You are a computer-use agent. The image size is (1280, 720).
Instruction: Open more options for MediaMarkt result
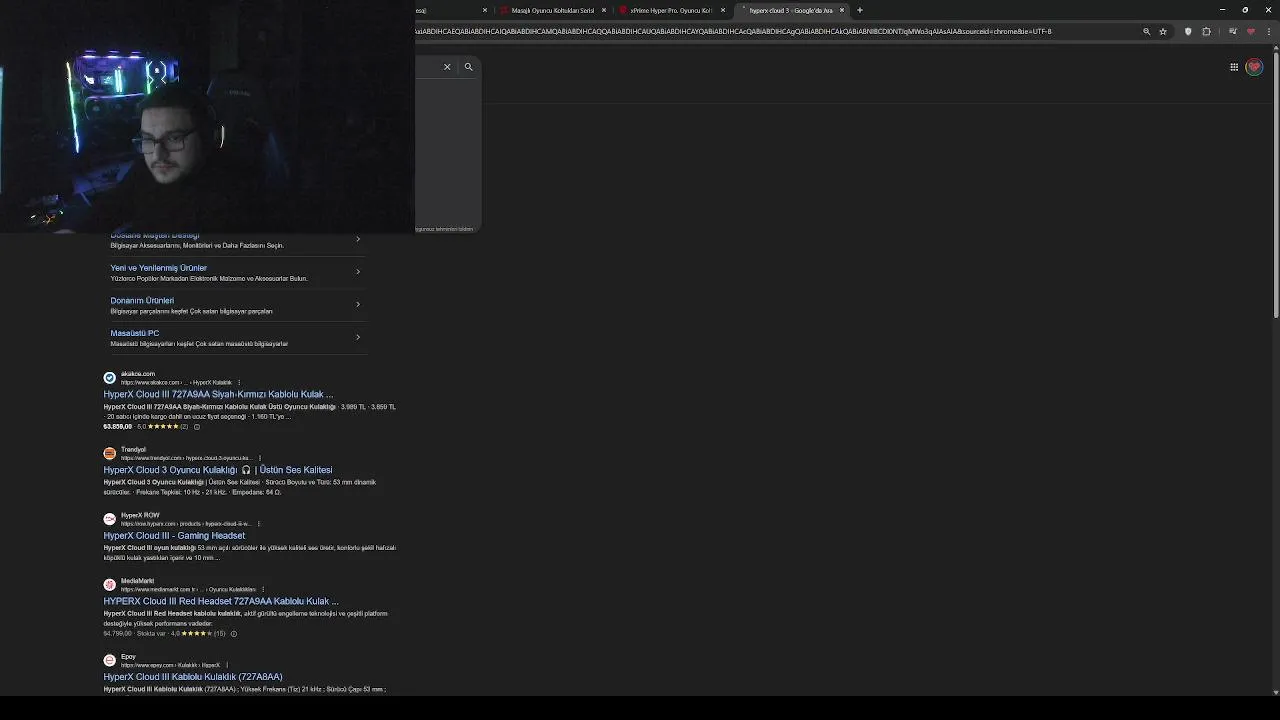point(263,589)
